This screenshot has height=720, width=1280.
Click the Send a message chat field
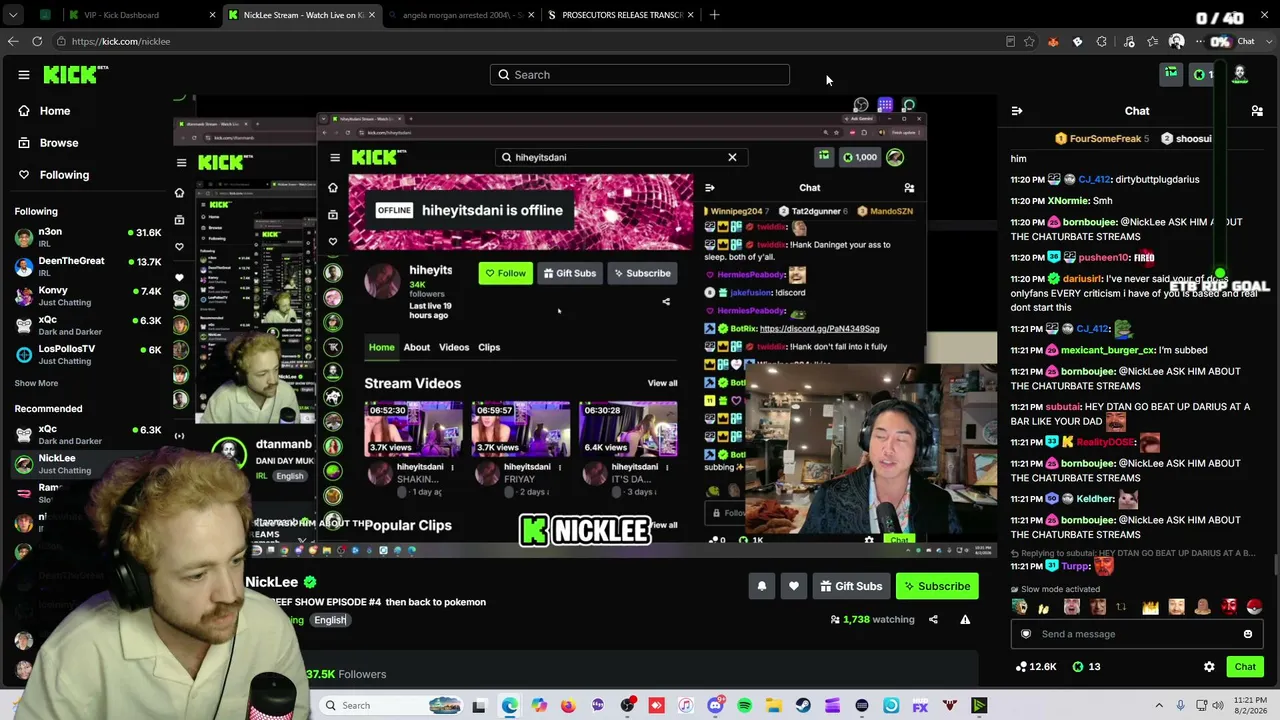(x=1137, y=634)
